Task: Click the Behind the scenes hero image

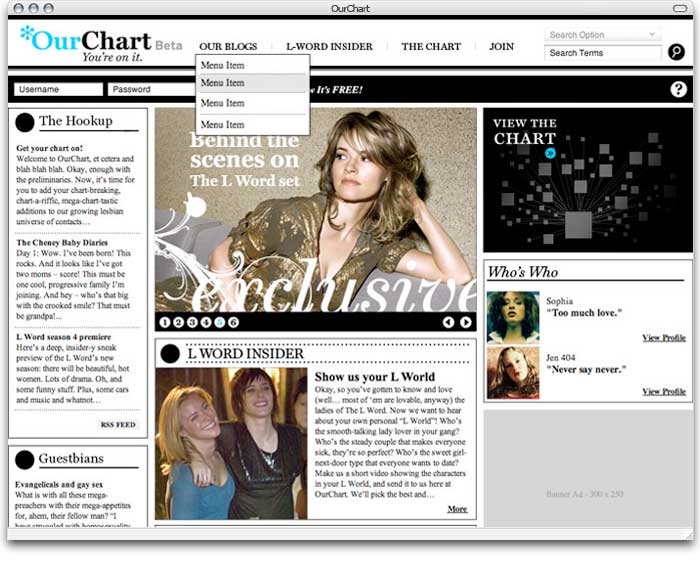Action: pos(316,210)
